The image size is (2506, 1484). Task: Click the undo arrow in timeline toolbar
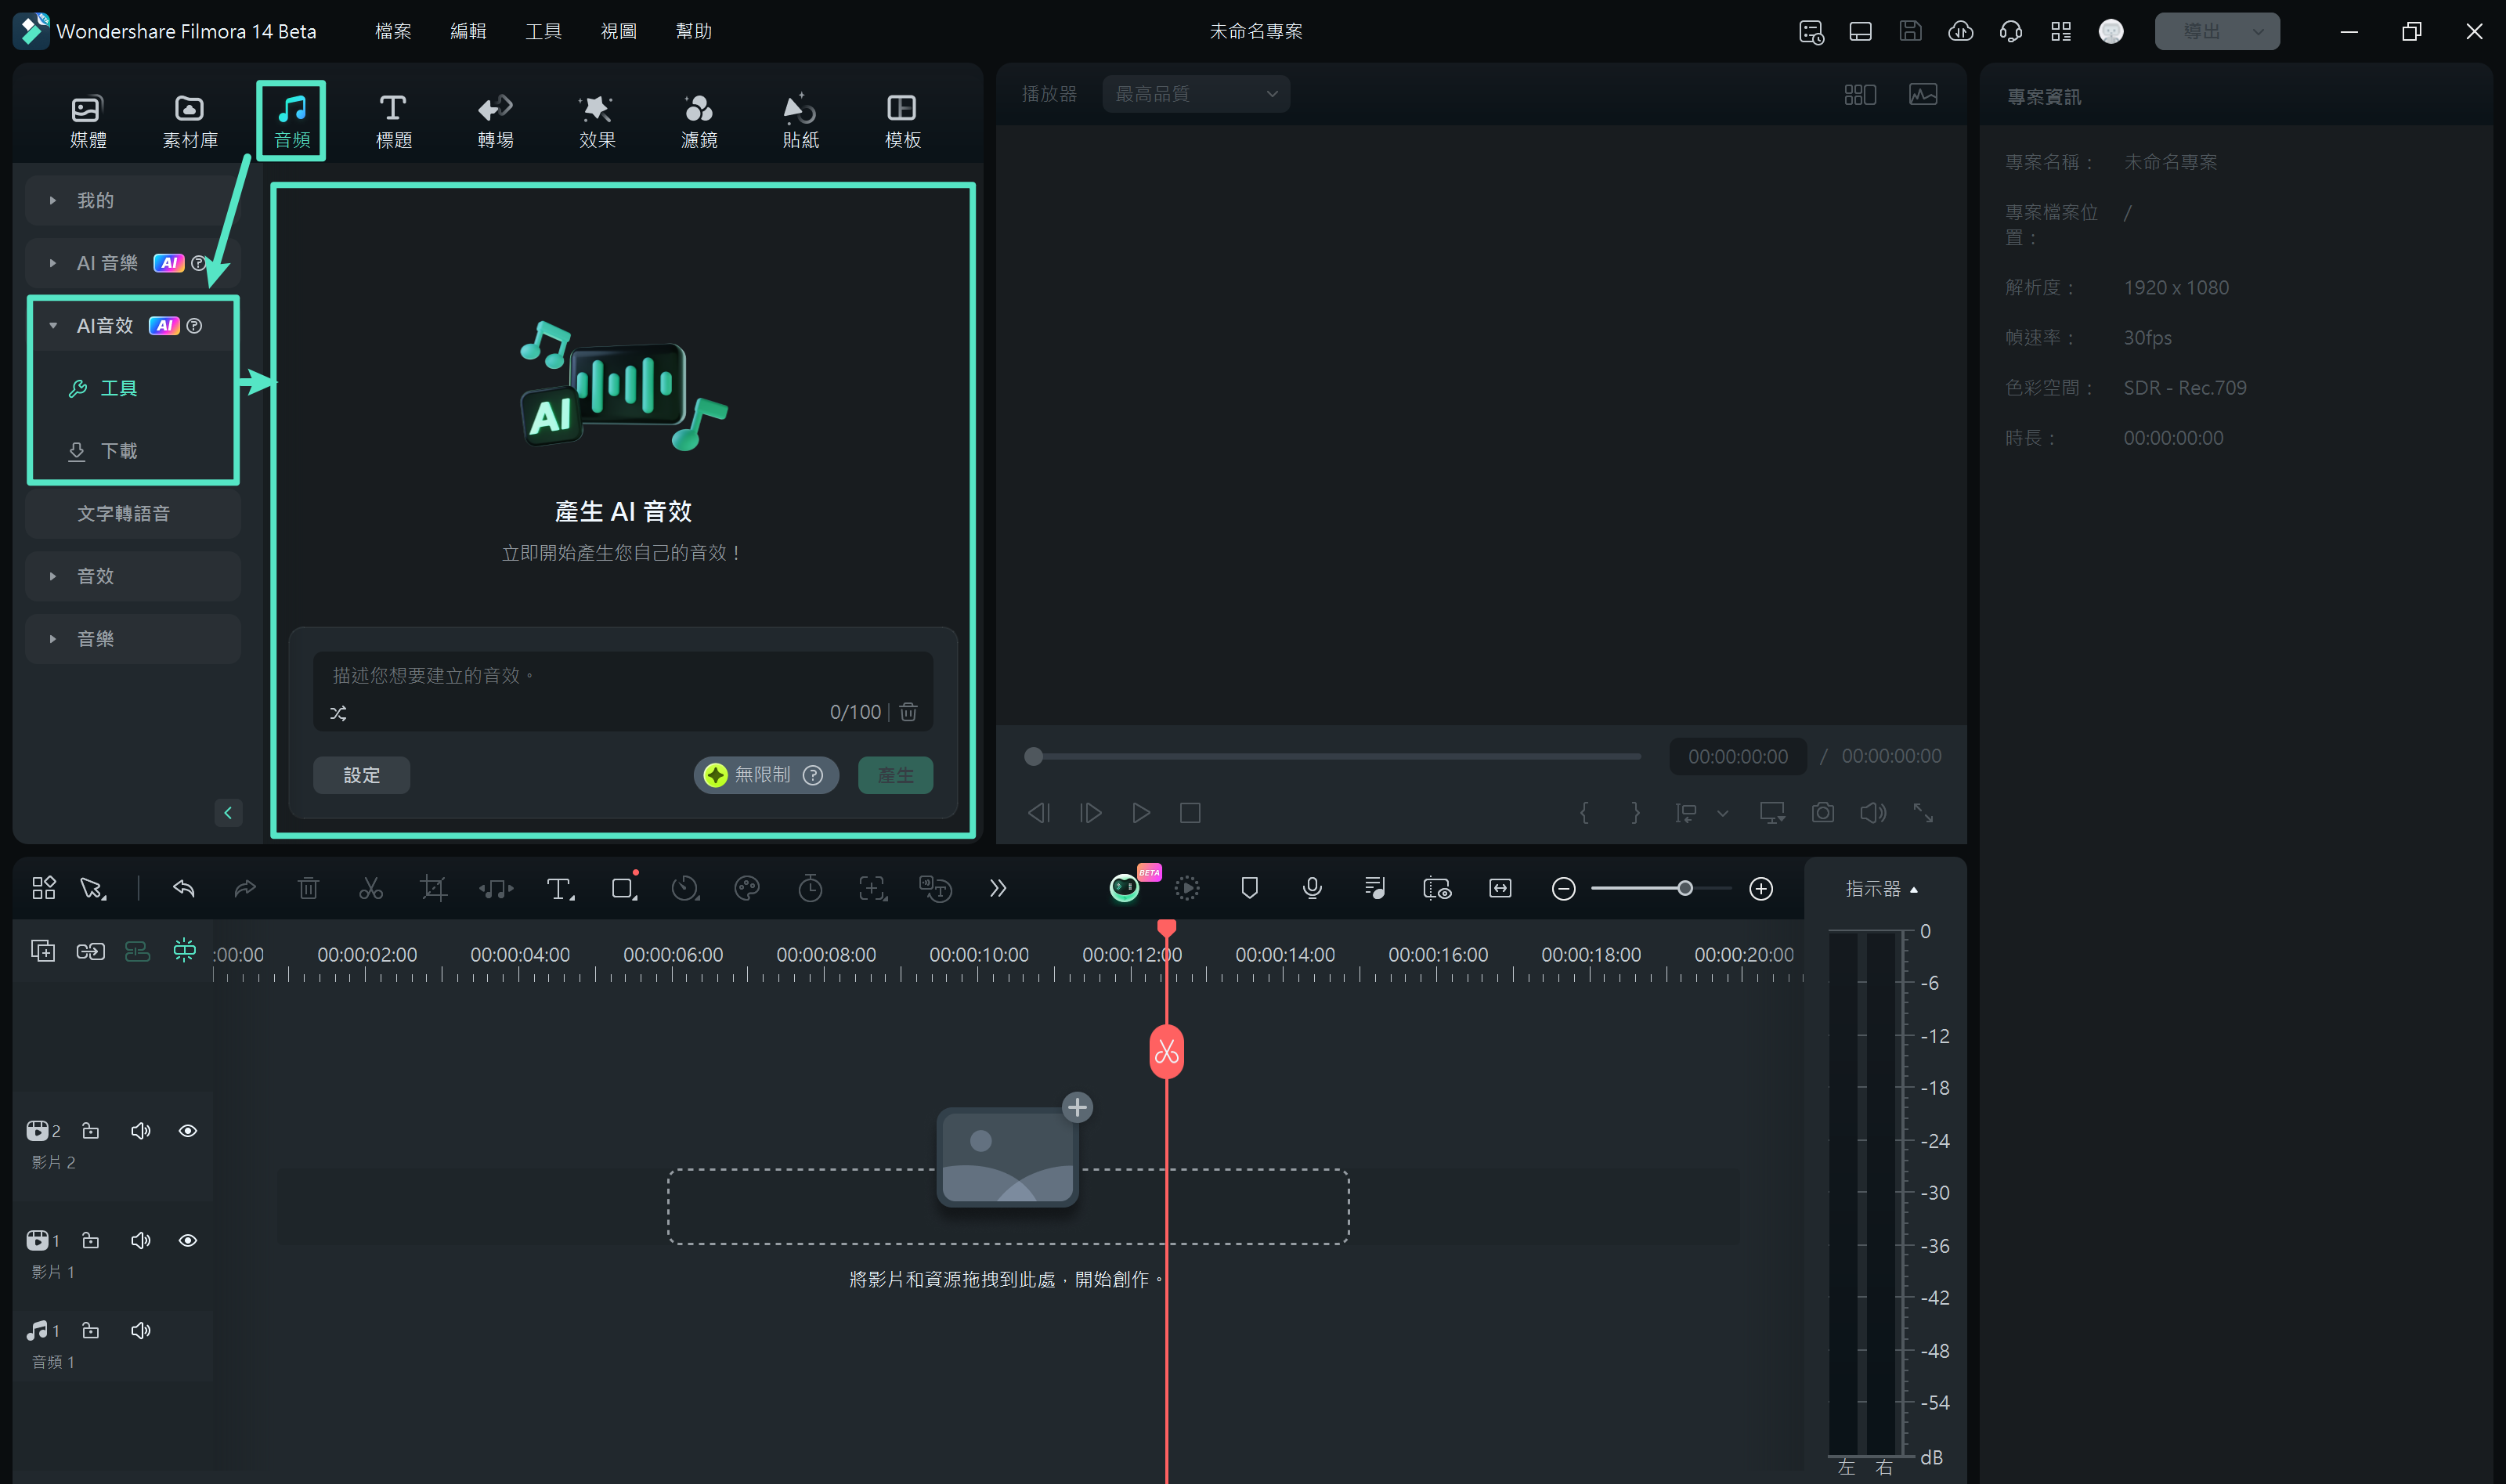point(183,888)
